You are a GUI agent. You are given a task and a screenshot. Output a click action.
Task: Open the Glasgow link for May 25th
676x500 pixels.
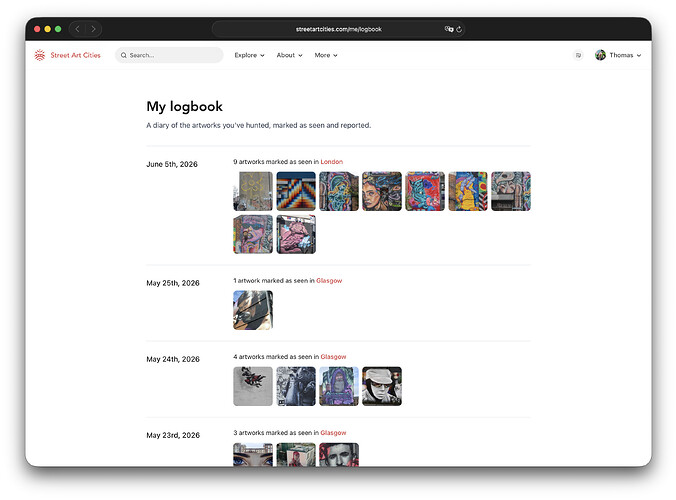(329, 281)
